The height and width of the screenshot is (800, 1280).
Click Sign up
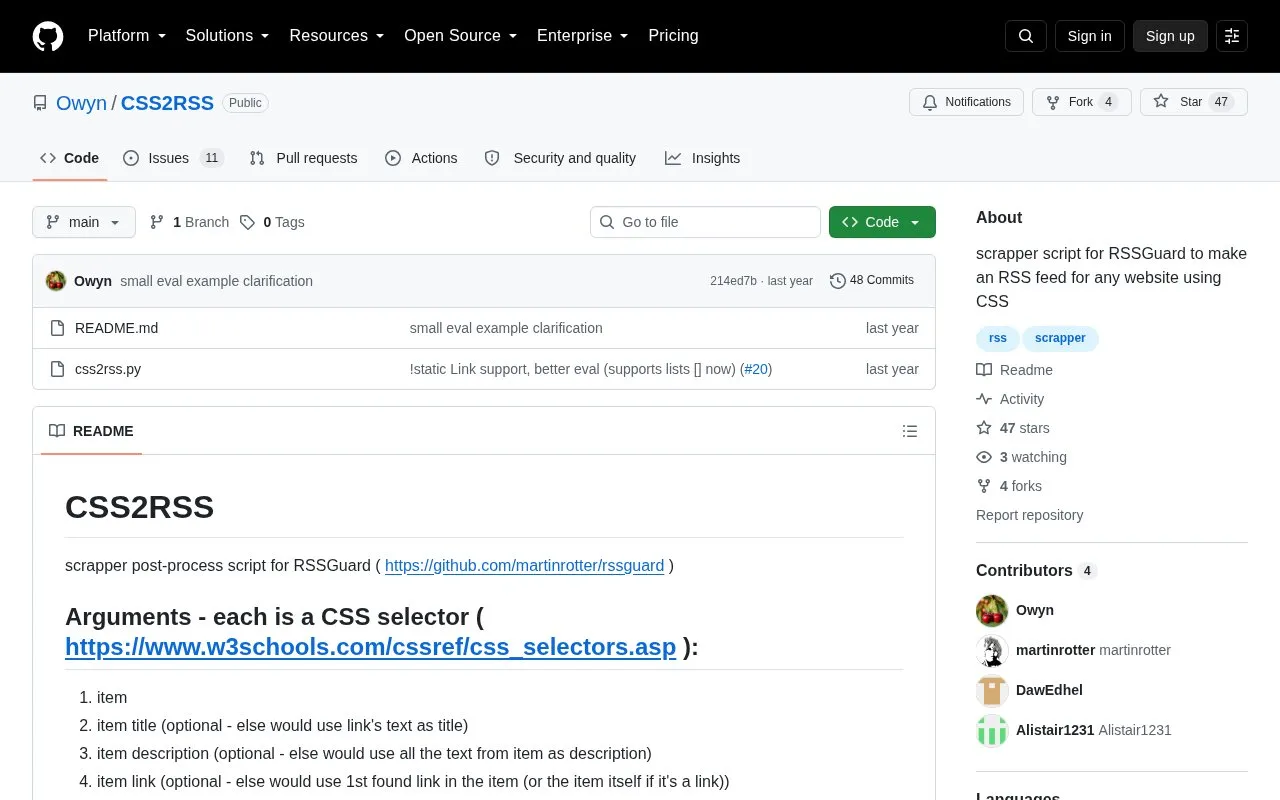[x=1170, y=36]
